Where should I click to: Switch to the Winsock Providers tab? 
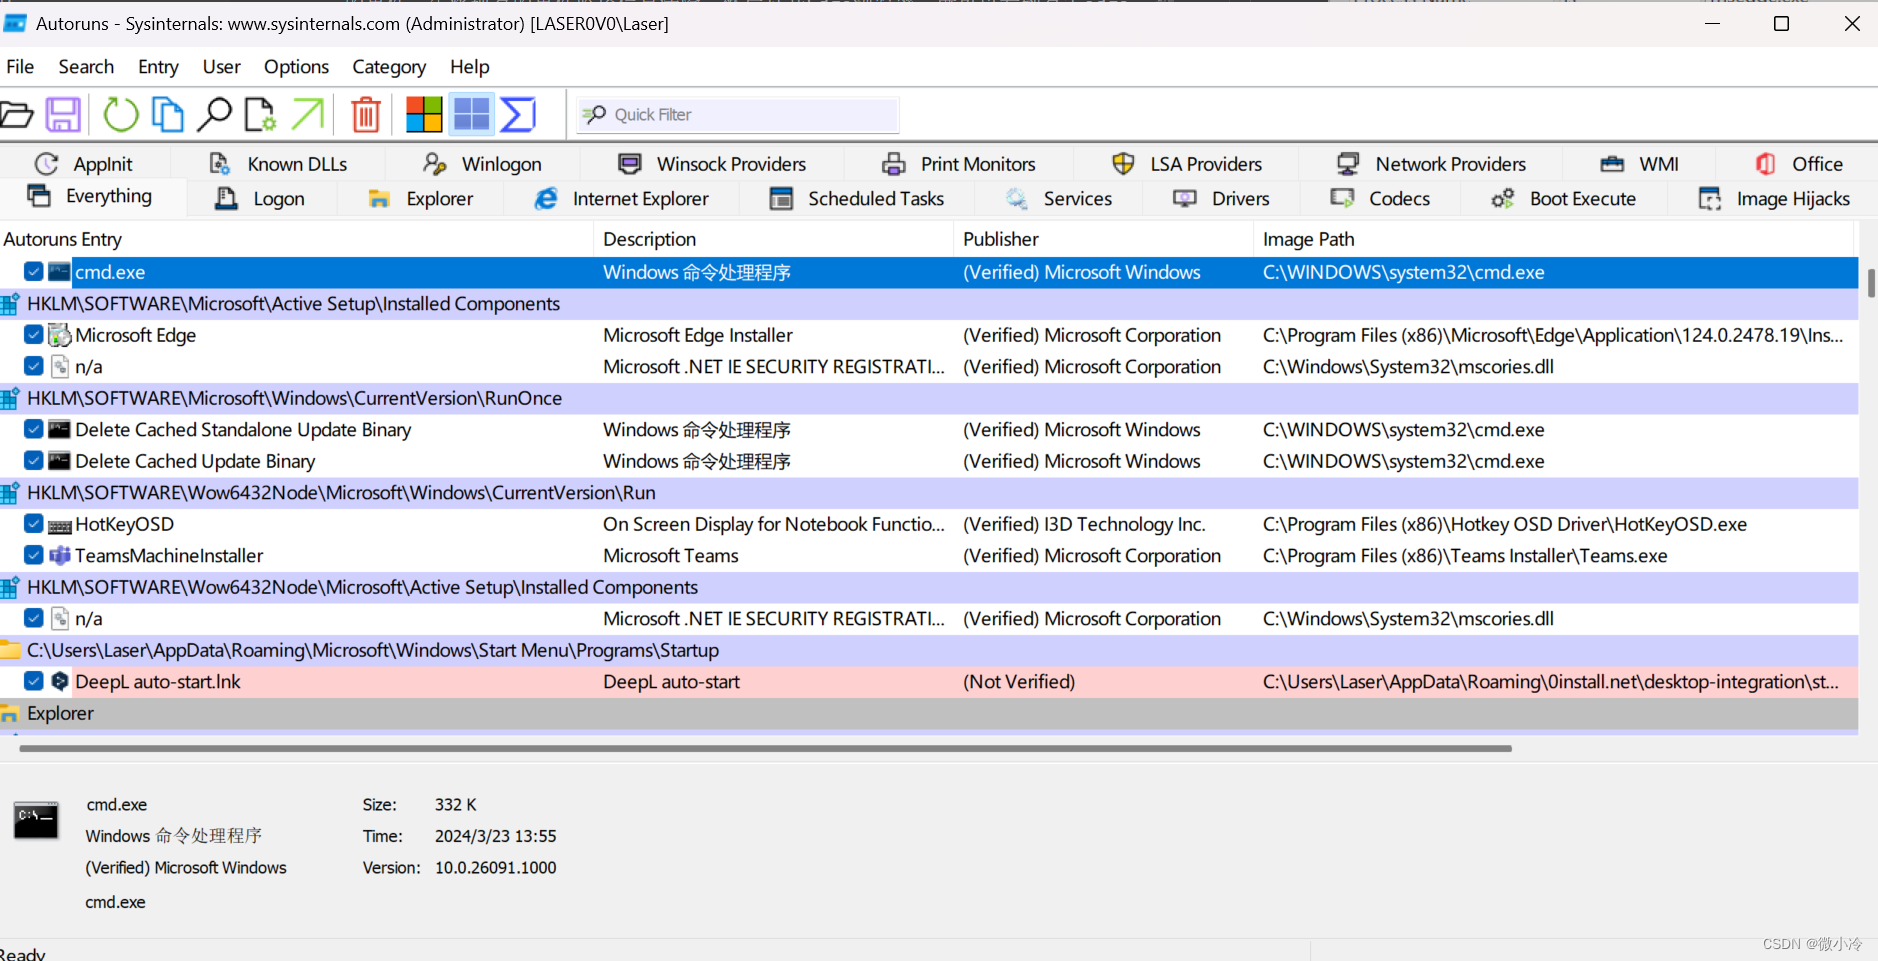click(x=712, y=164)
